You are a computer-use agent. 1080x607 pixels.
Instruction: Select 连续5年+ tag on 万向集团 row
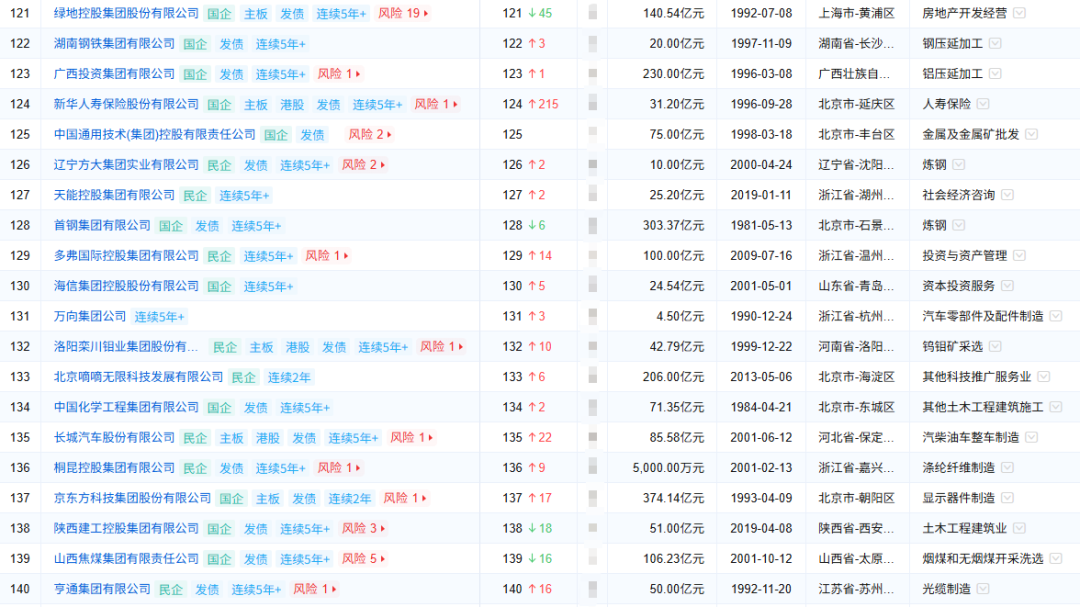(159, 317)
